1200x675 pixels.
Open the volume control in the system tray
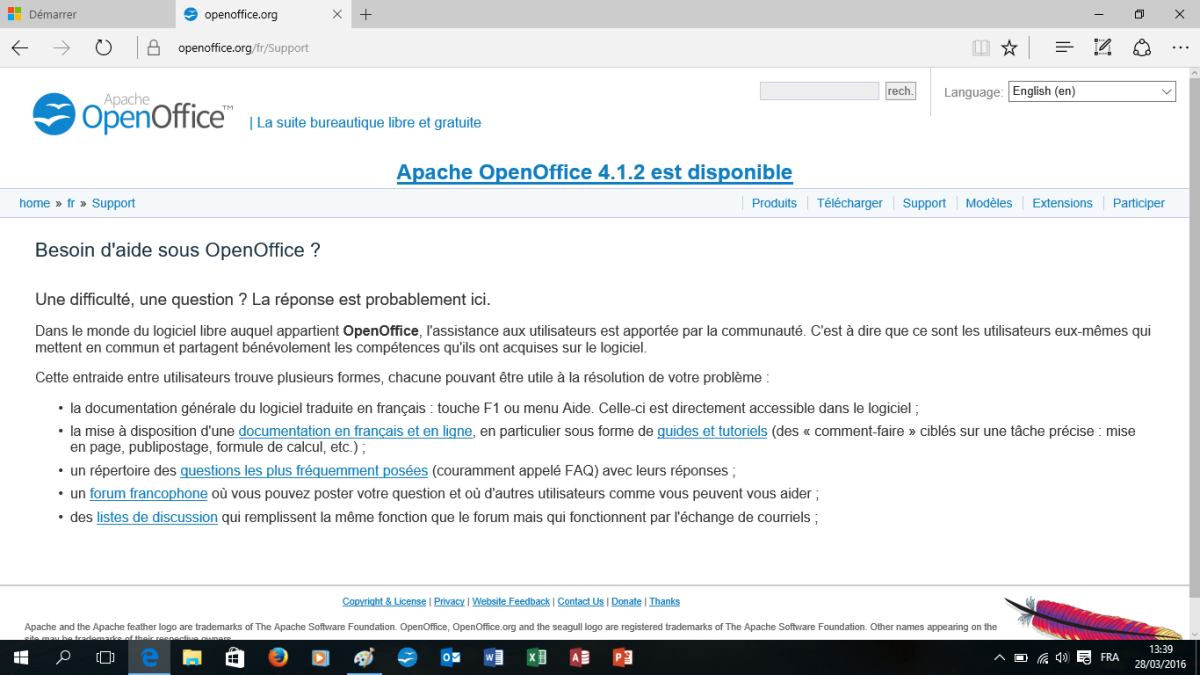point(1062,658)
